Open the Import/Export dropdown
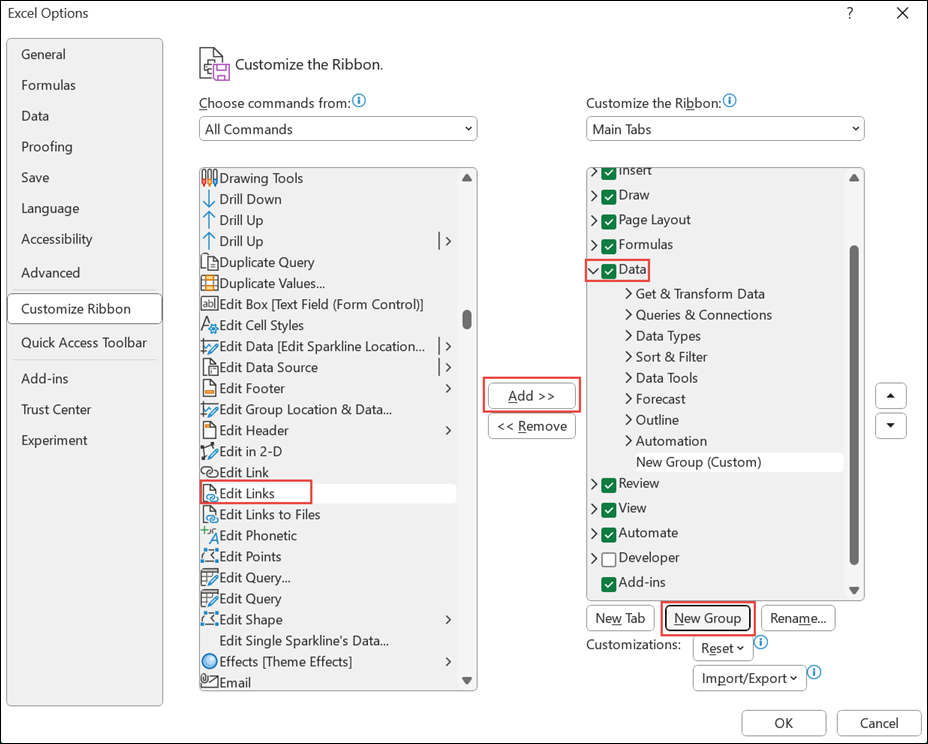 pyautogui.click(x=748, y=678)
